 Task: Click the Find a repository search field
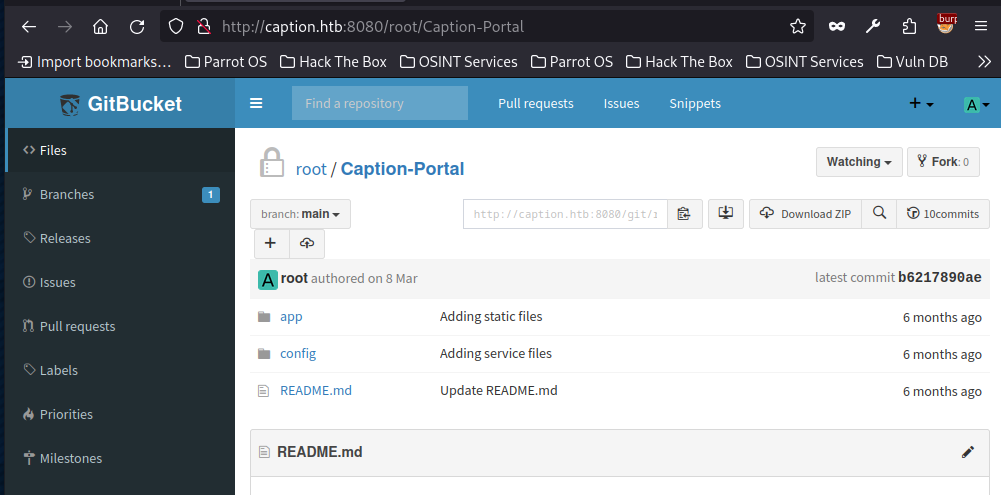(379, 104)
